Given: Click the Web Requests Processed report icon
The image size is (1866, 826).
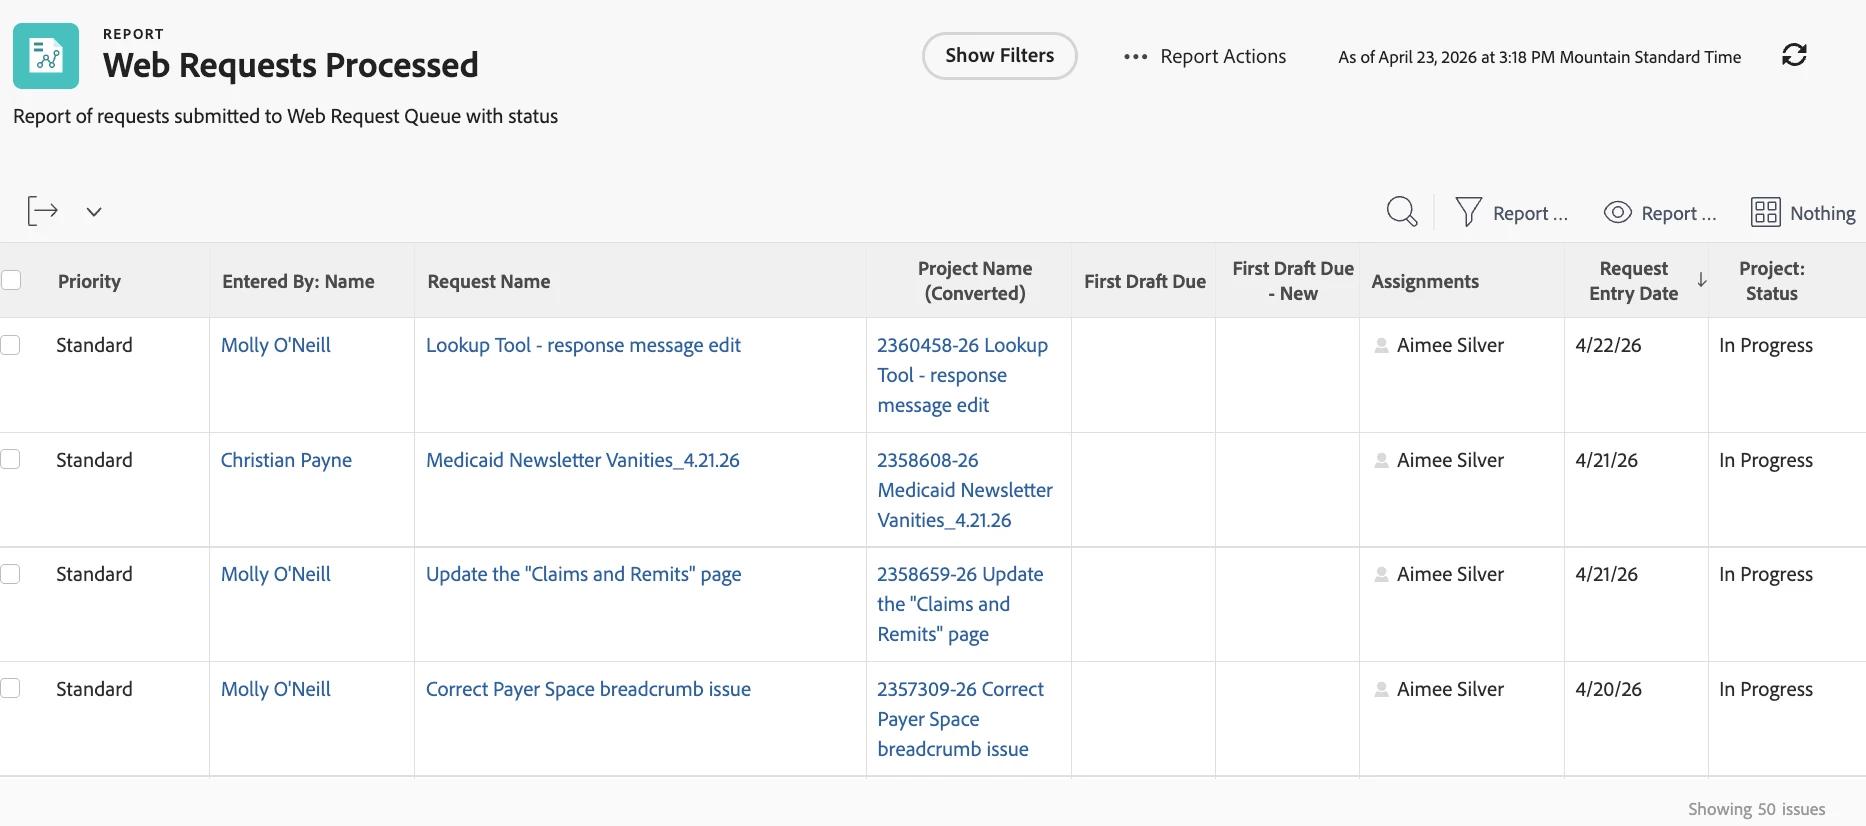Looking at the screenshot, I should click(x=46, y=56).
